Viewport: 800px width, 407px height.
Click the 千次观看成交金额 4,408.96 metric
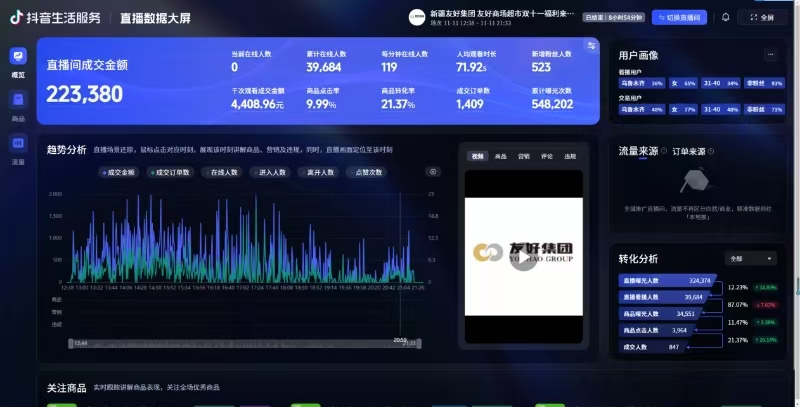tap(258, 98)
